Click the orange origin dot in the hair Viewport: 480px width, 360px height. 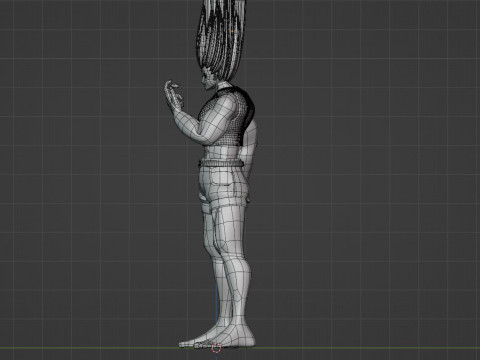tap(232, 32)
